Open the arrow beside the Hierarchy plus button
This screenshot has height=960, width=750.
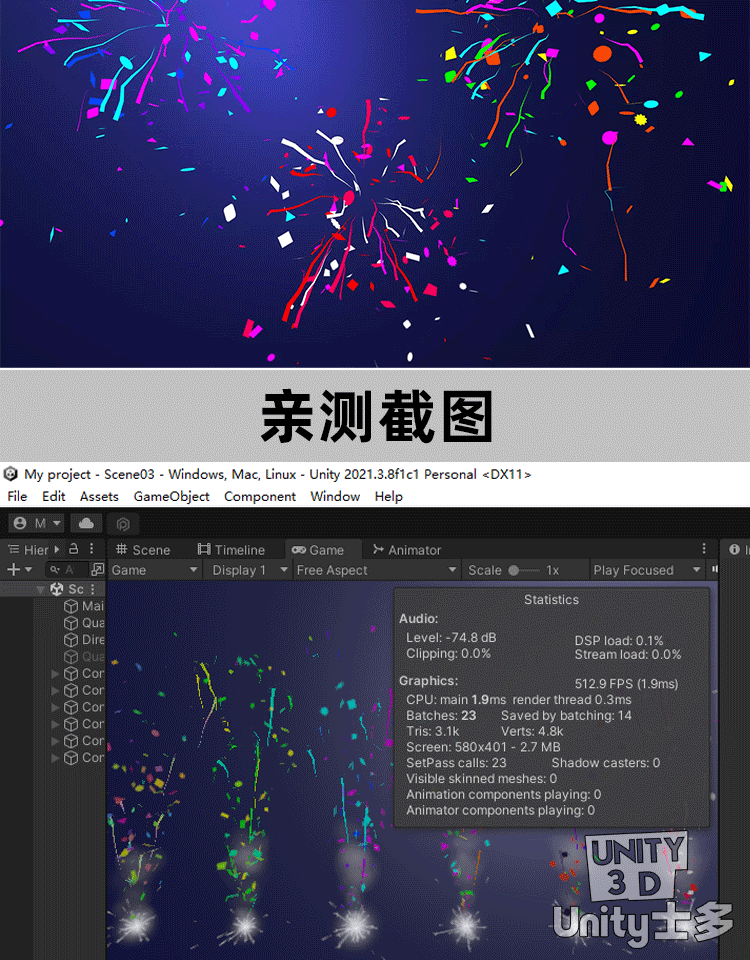(28, 569)
